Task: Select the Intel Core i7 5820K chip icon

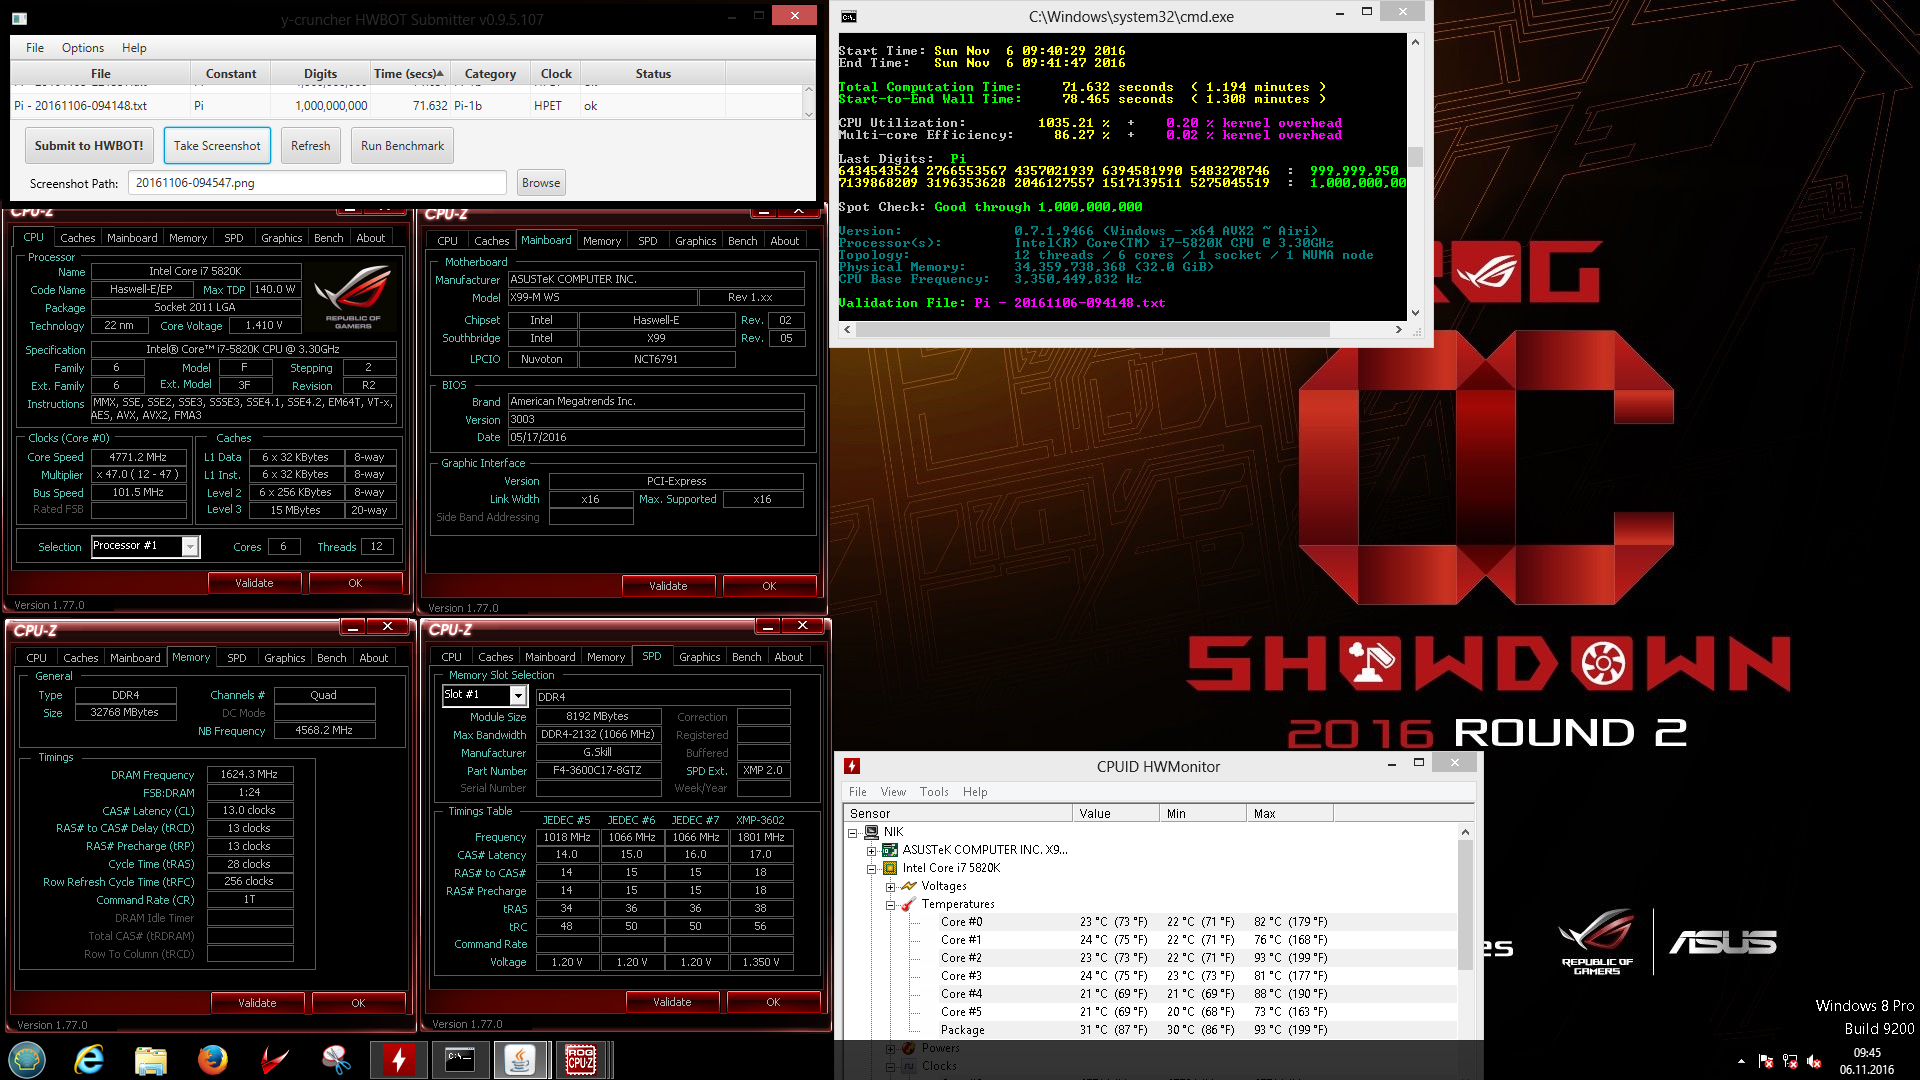Action: [889, 868]
